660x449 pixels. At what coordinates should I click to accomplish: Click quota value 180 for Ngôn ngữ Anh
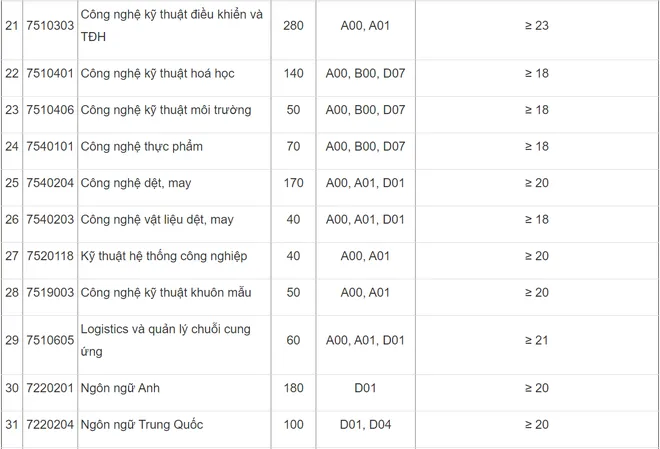293,388
